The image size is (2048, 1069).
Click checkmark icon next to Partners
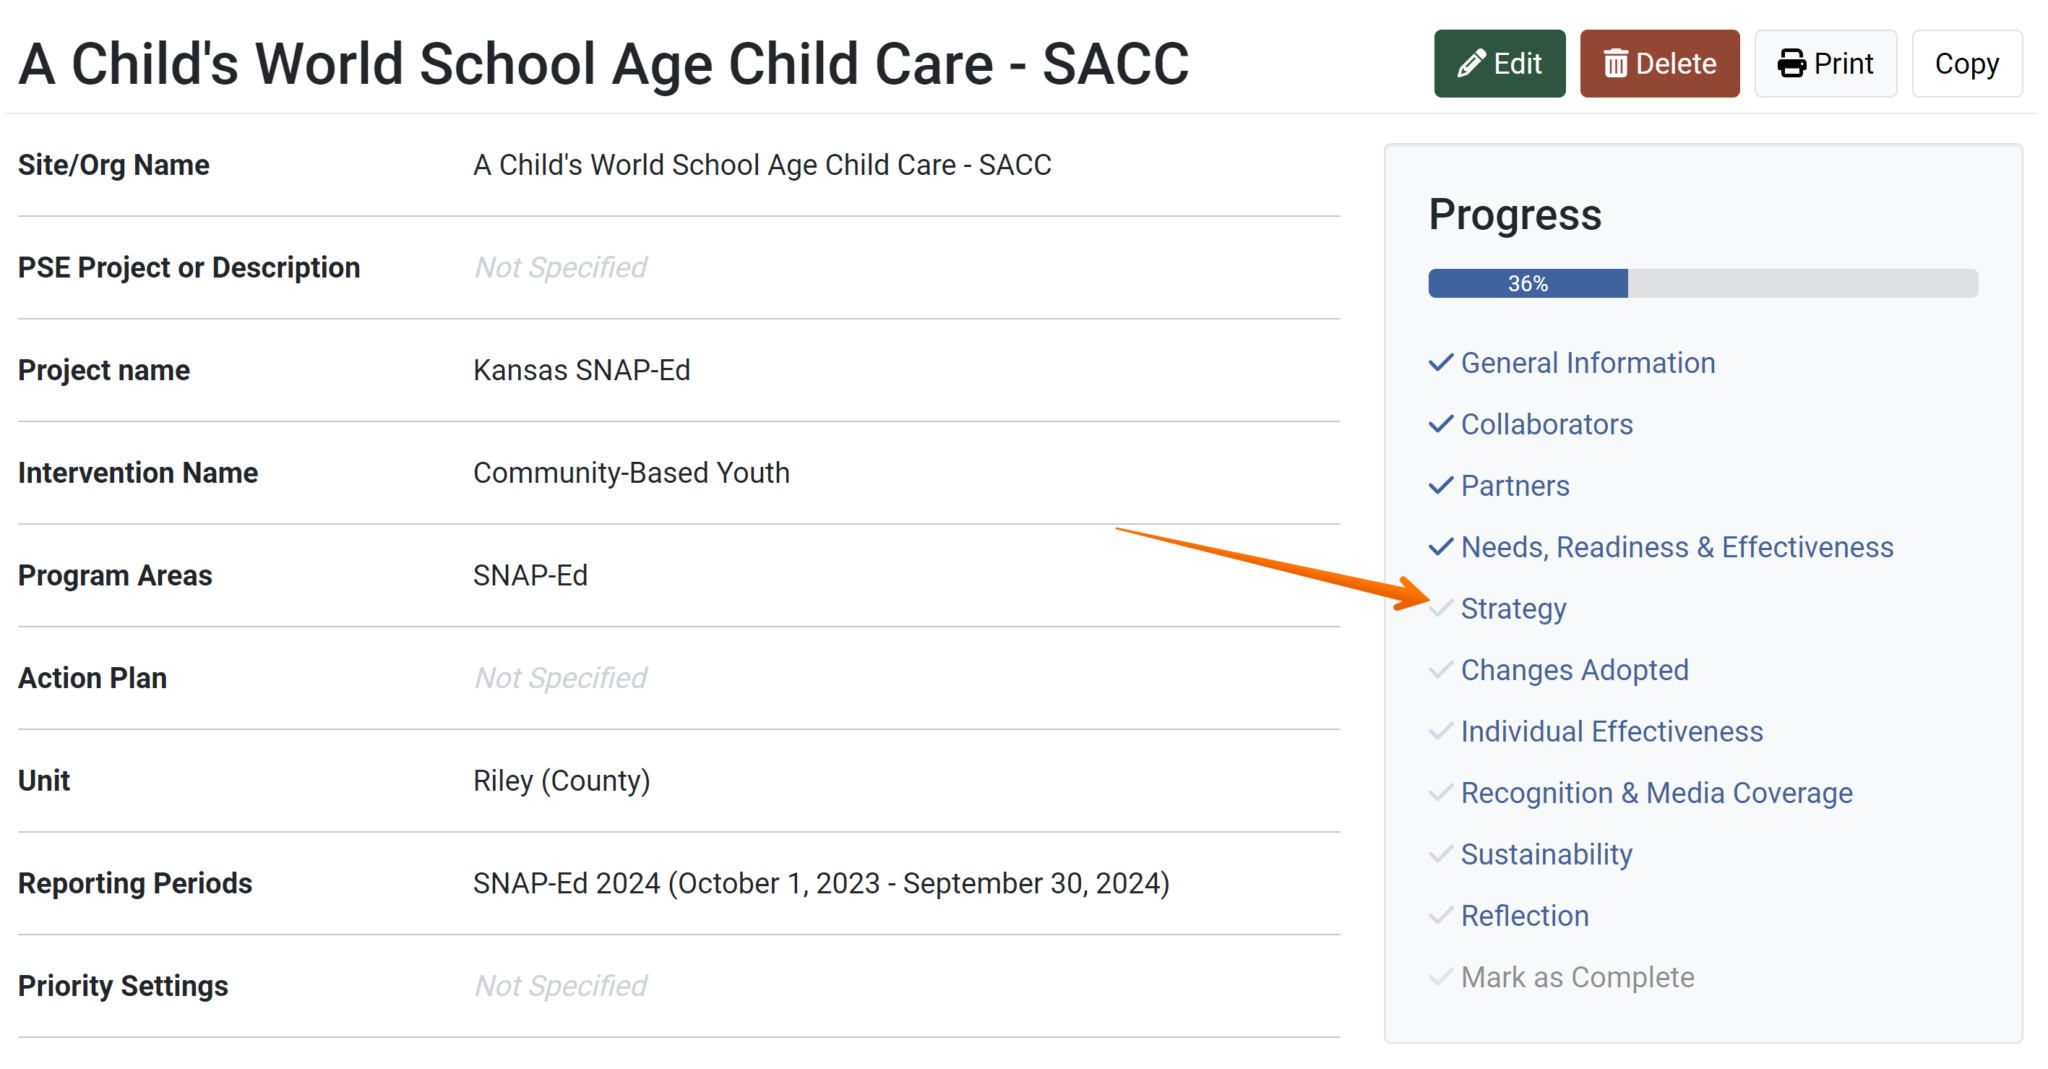[x=1440, y=486]
